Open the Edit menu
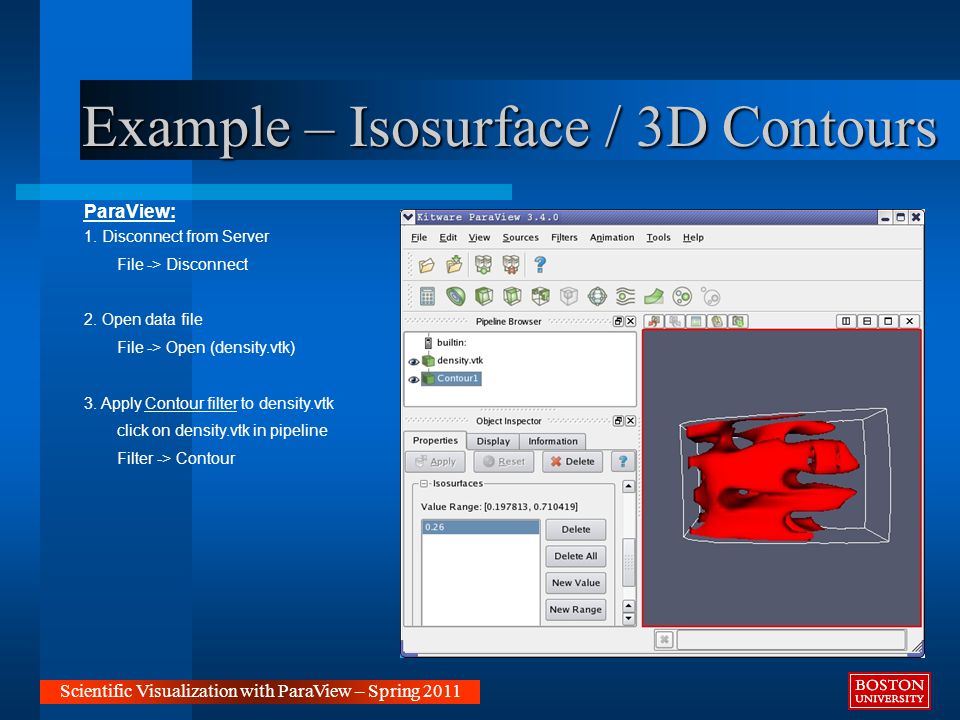The image size is (960, 720). (448, 238)
